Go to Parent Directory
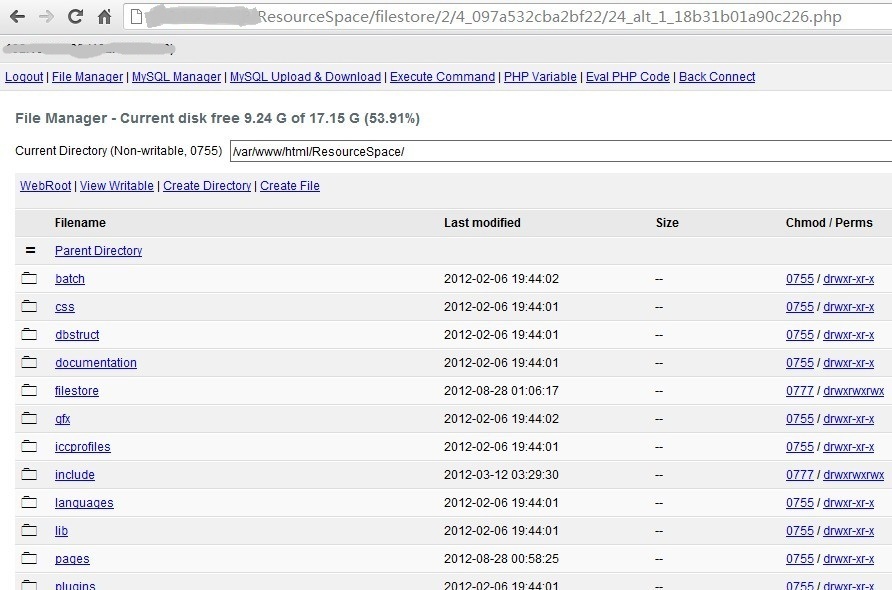This screenshot has height=590, width=892. [98, 251]
